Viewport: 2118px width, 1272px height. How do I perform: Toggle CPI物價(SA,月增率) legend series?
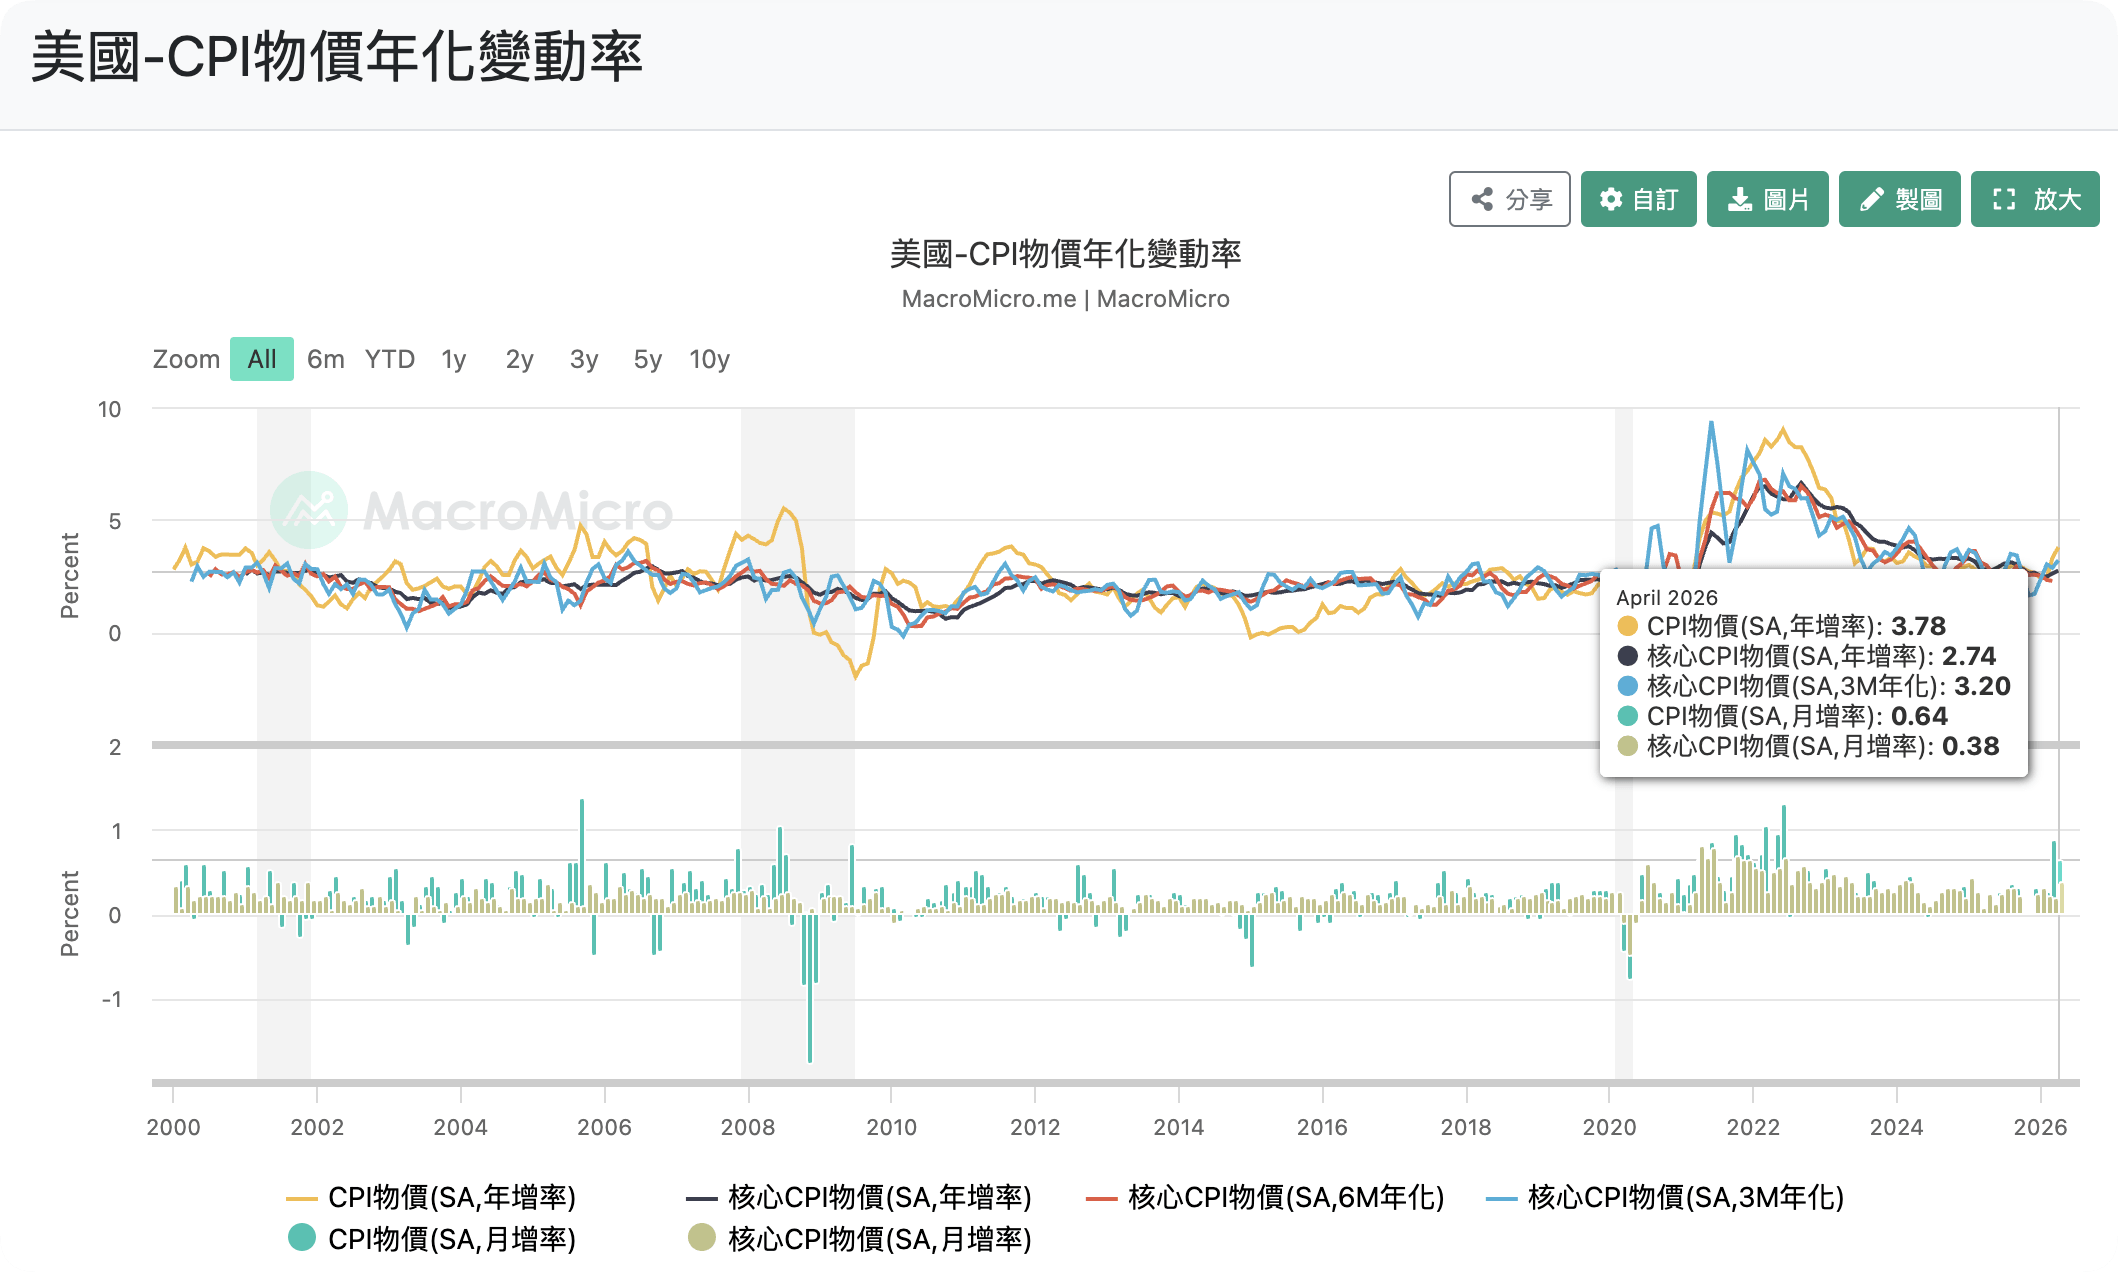coord(431,1239)
